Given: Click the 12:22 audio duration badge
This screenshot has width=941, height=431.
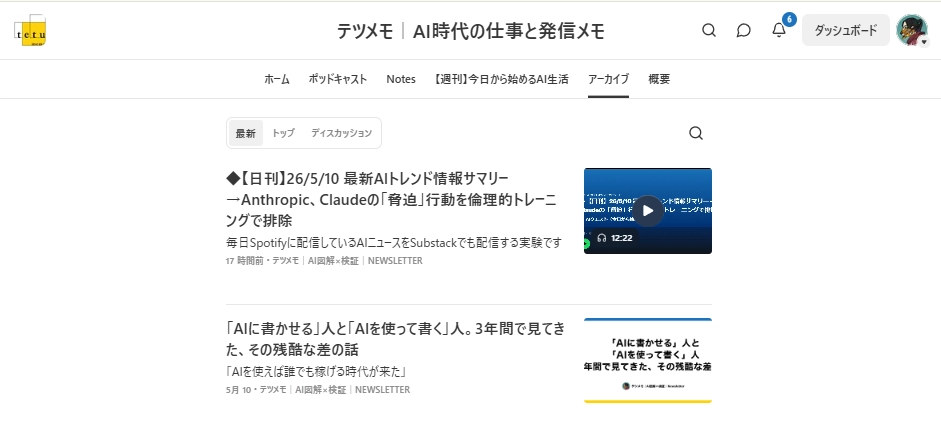Looking at the screenshot, I should [x=615, y=238].
